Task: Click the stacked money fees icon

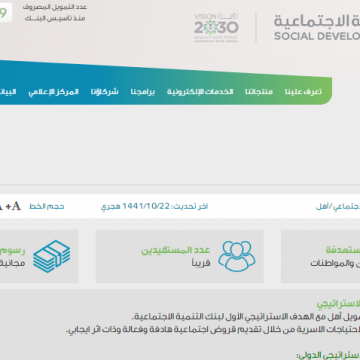Action: (x=52, y=256)
